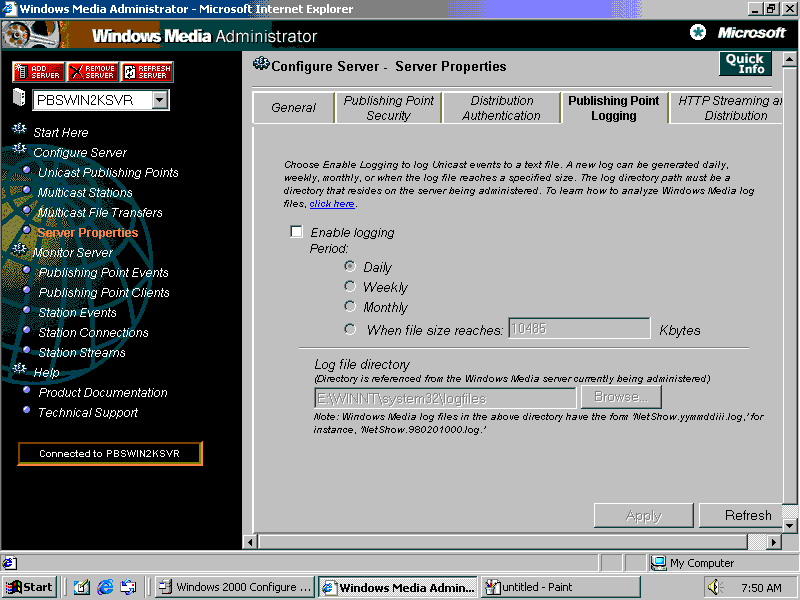View Station Connections page

(x=93, y=332)
